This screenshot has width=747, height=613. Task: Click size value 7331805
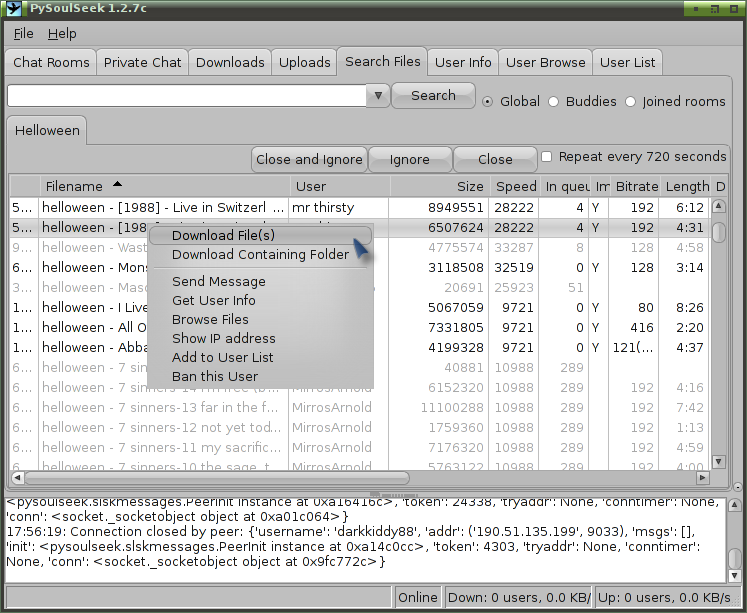pos(455,328)
